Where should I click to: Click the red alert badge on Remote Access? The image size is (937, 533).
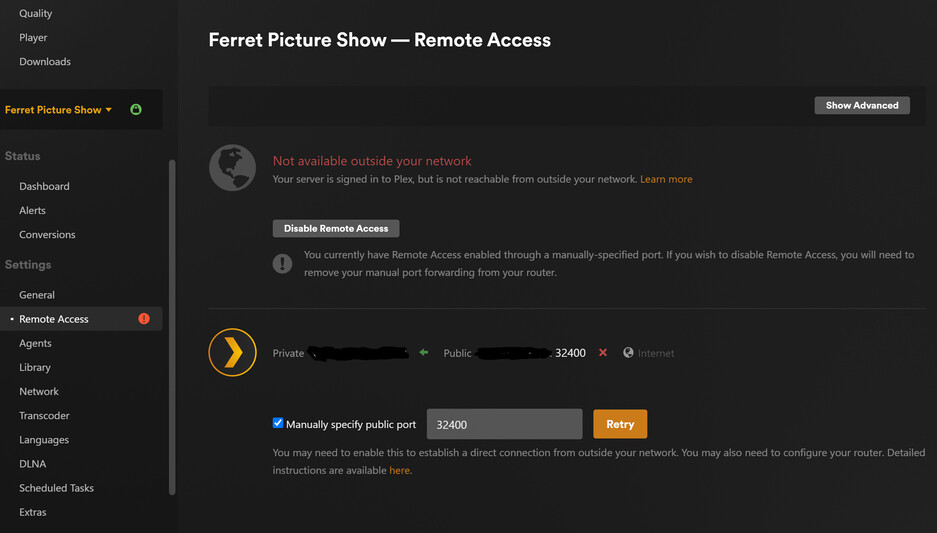(x=144, y=319)
